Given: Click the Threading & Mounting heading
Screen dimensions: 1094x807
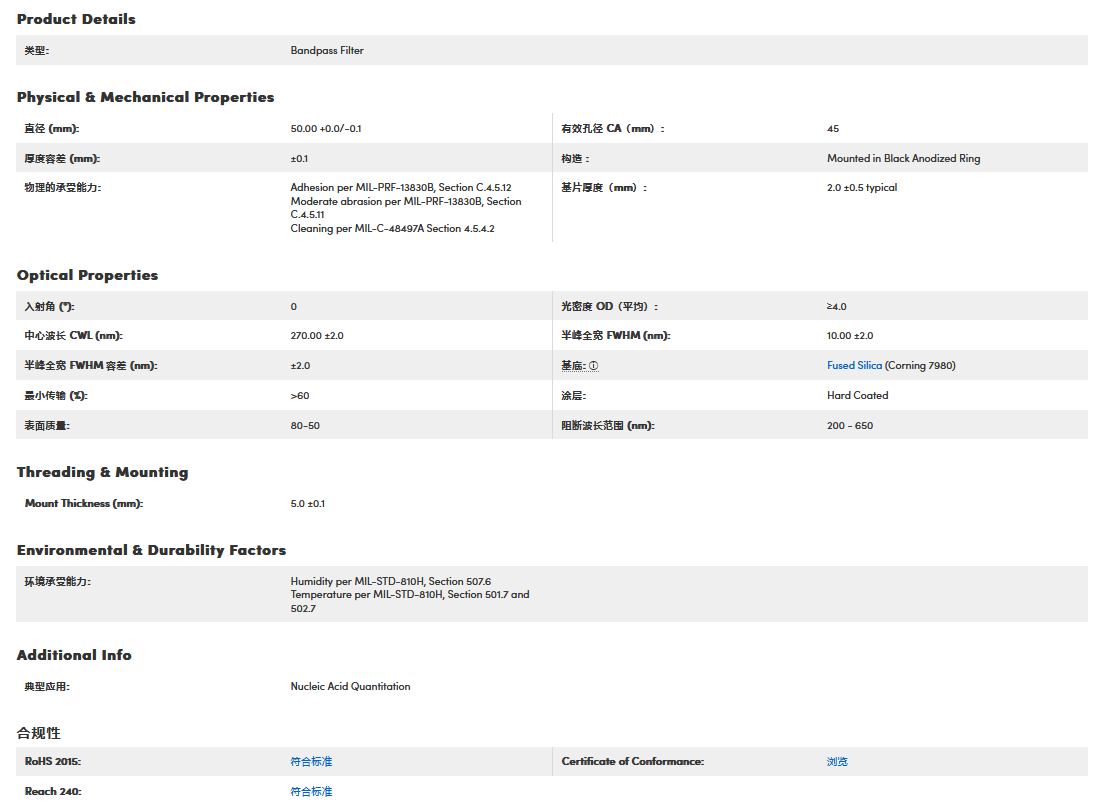Looking at the screenshot, I should 102,472.
